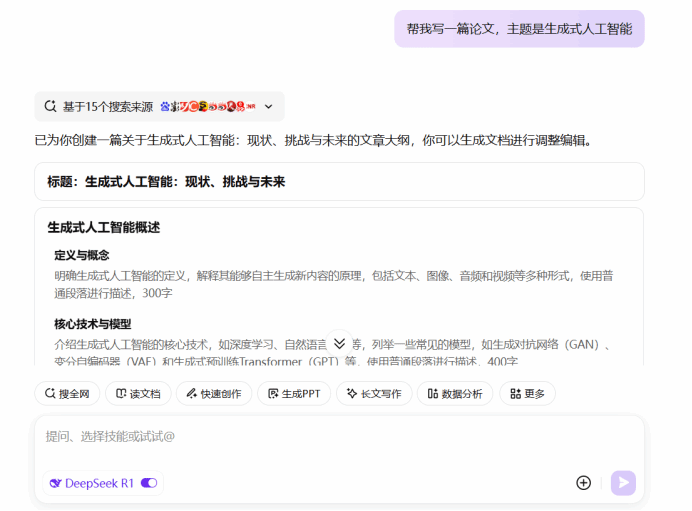
Task: Select the 定义与概念 outline section
Action: (82, 255)
